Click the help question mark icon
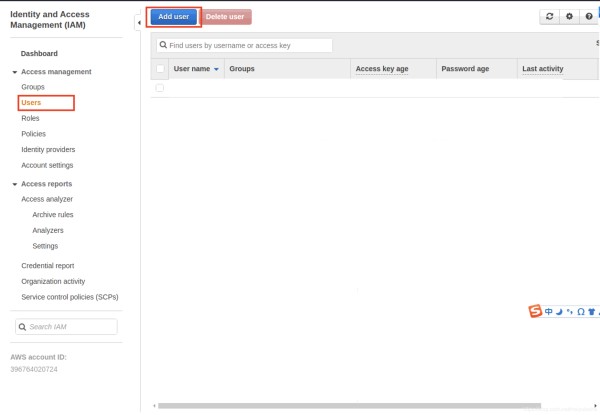 (x=589, y=16)
